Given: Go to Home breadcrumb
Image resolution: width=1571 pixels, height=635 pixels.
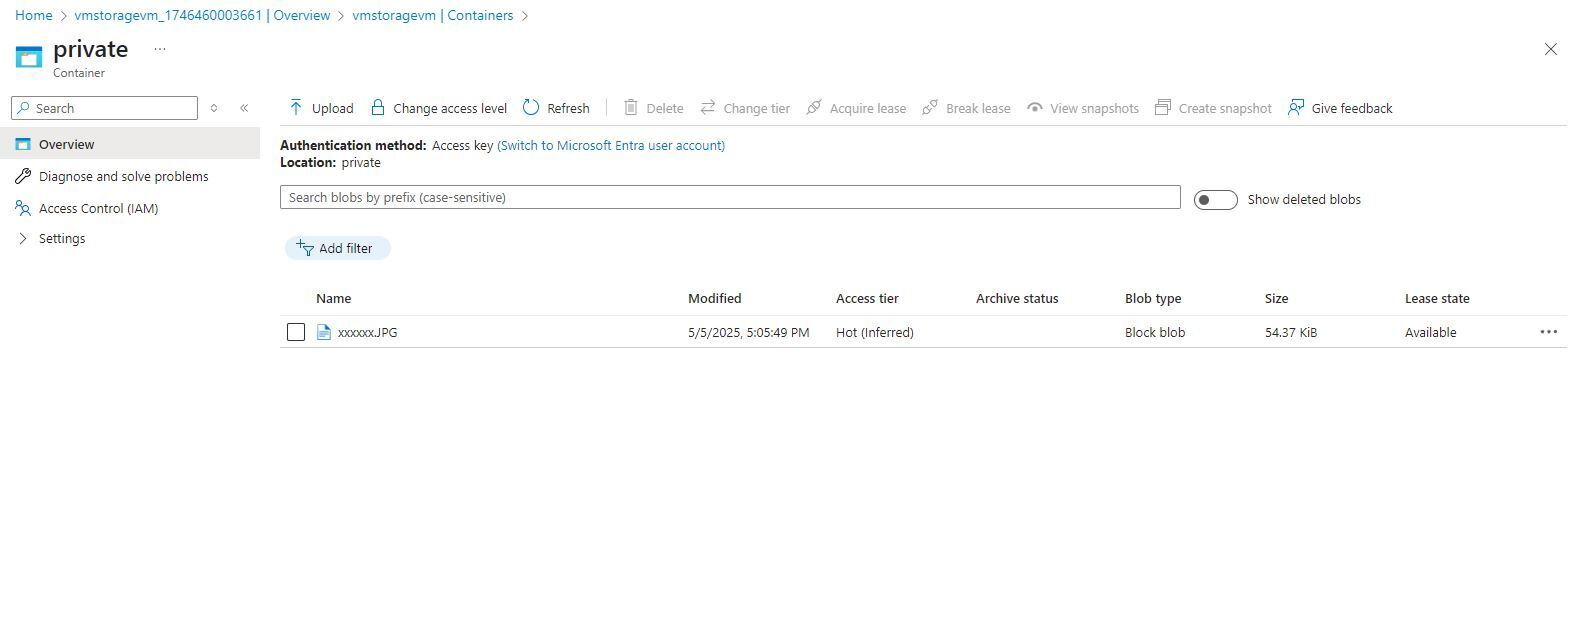Looking at the screenshot, I should (33, 15).
